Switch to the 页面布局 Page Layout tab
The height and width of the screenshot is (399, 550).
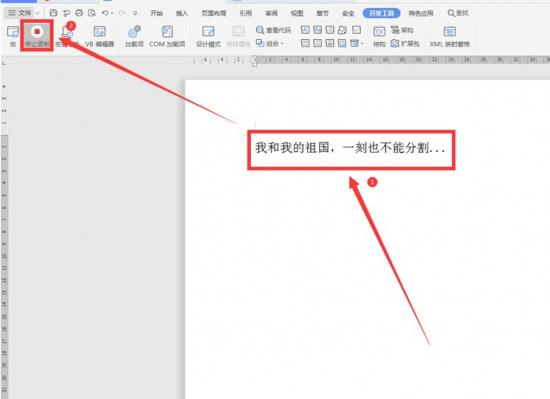pos(214,13)
